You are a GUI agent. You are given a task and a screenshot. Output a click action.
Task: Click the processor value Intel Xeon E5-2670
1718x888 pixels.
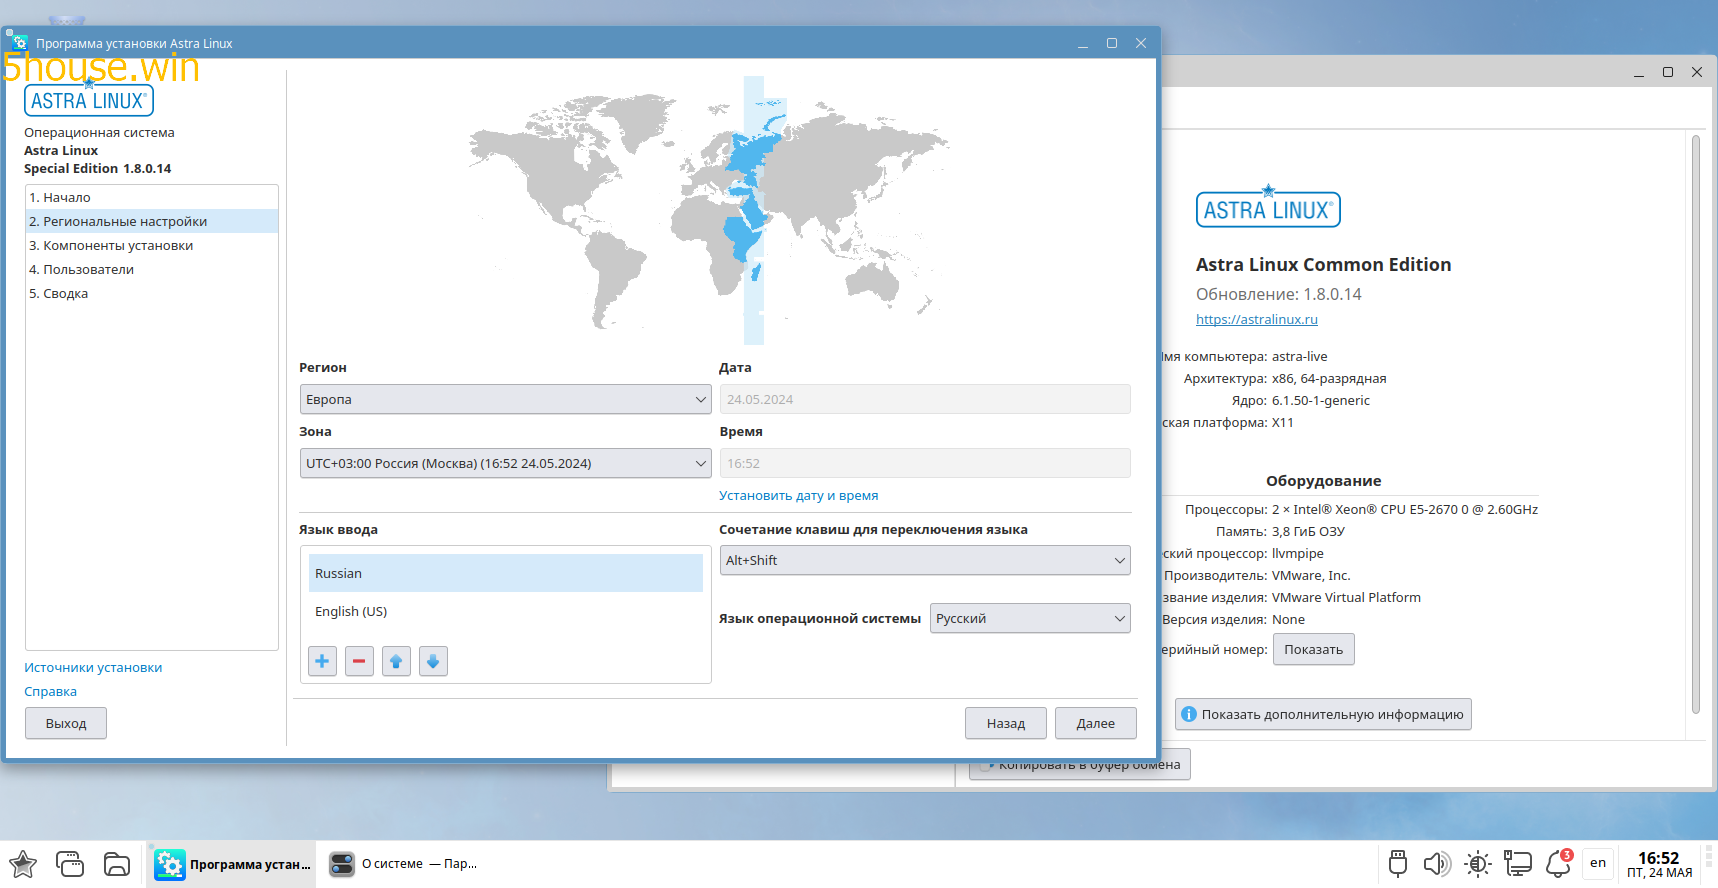1405,509
